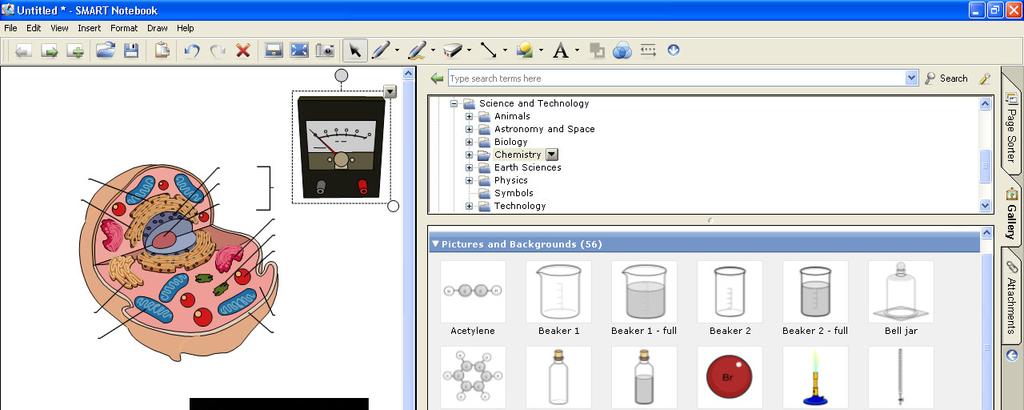The height and width of the screenshot is (410, 1024).
Task: Open the Draw menu
Action: (157, 28)
